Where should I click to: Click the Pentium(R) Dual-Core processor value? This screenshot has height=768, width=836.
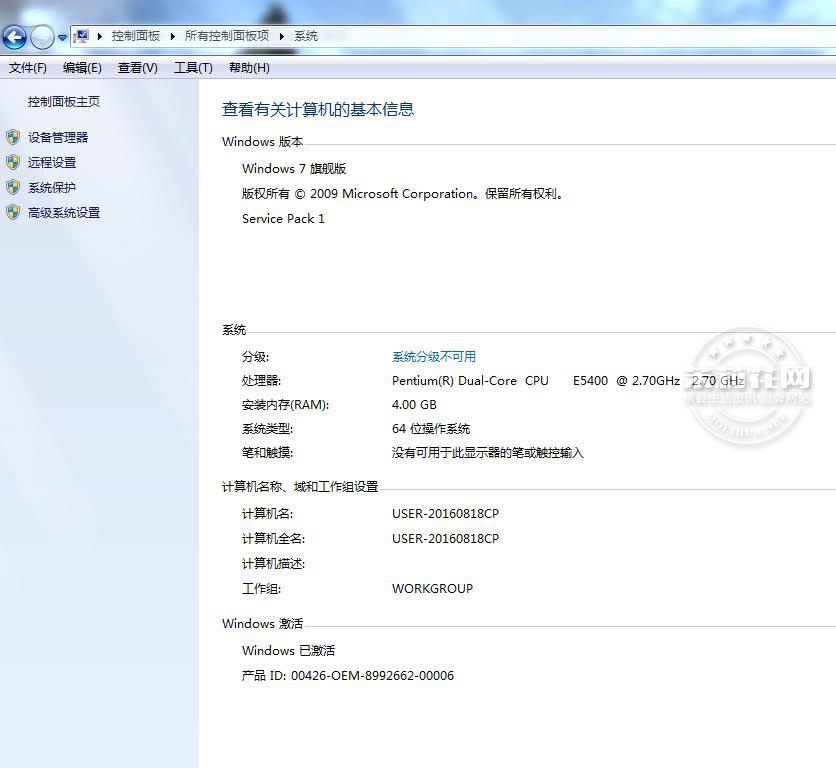point(568,381)
